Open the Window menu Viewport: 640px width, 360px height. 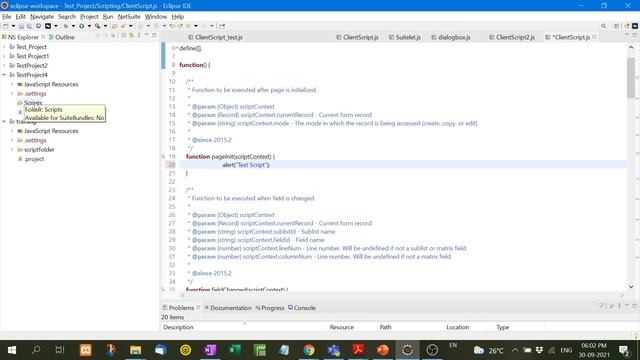point(156,17)
